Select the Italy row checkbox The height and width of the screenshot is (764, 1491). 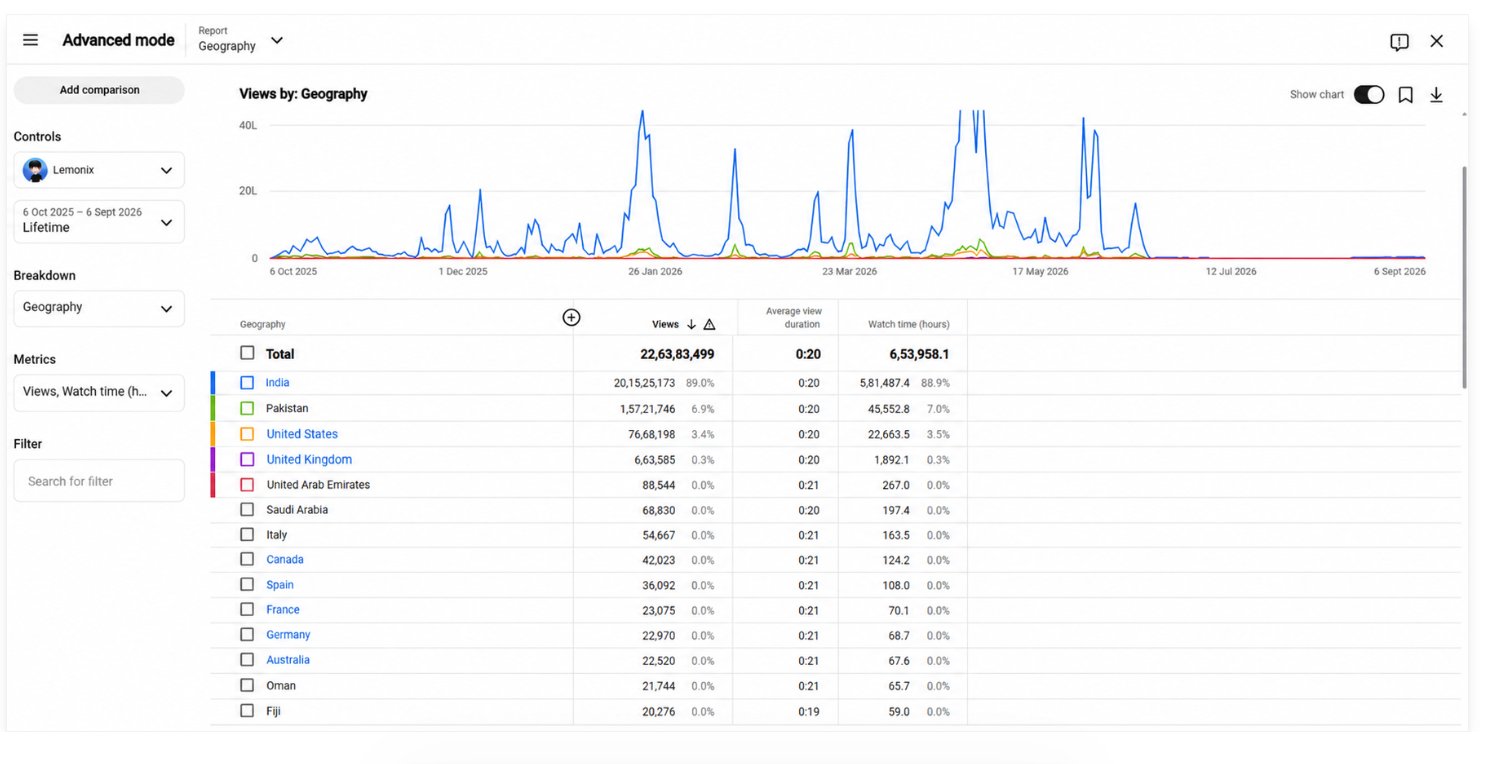point(247,534)
